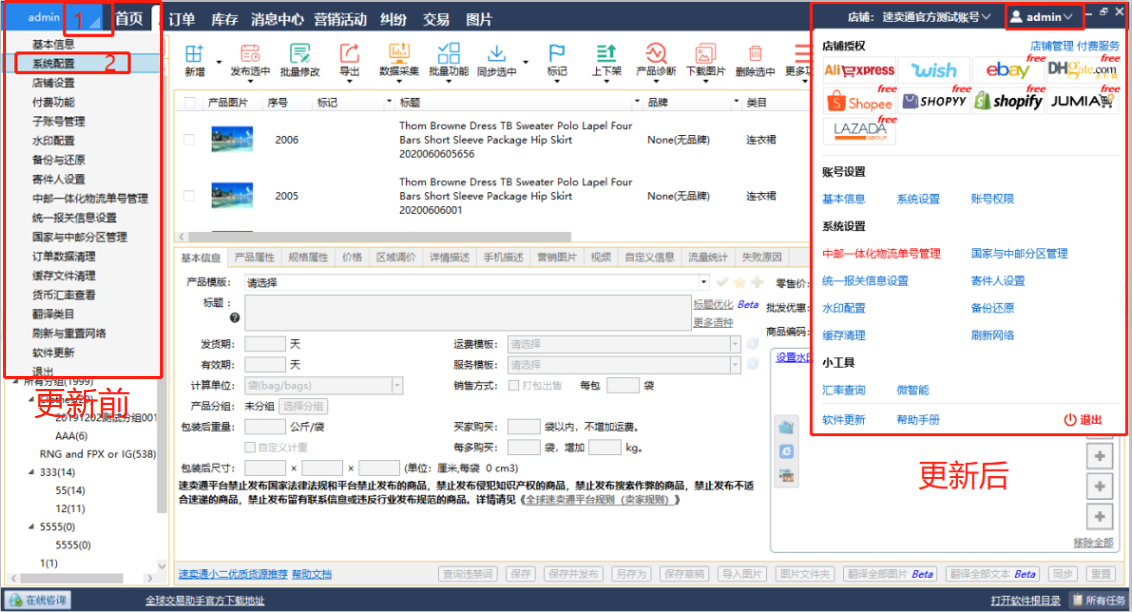Click the 发布选中 (Publish selected) icon
The height and width of the screenshot is (612, 1132).
click(x=250, y=53)
